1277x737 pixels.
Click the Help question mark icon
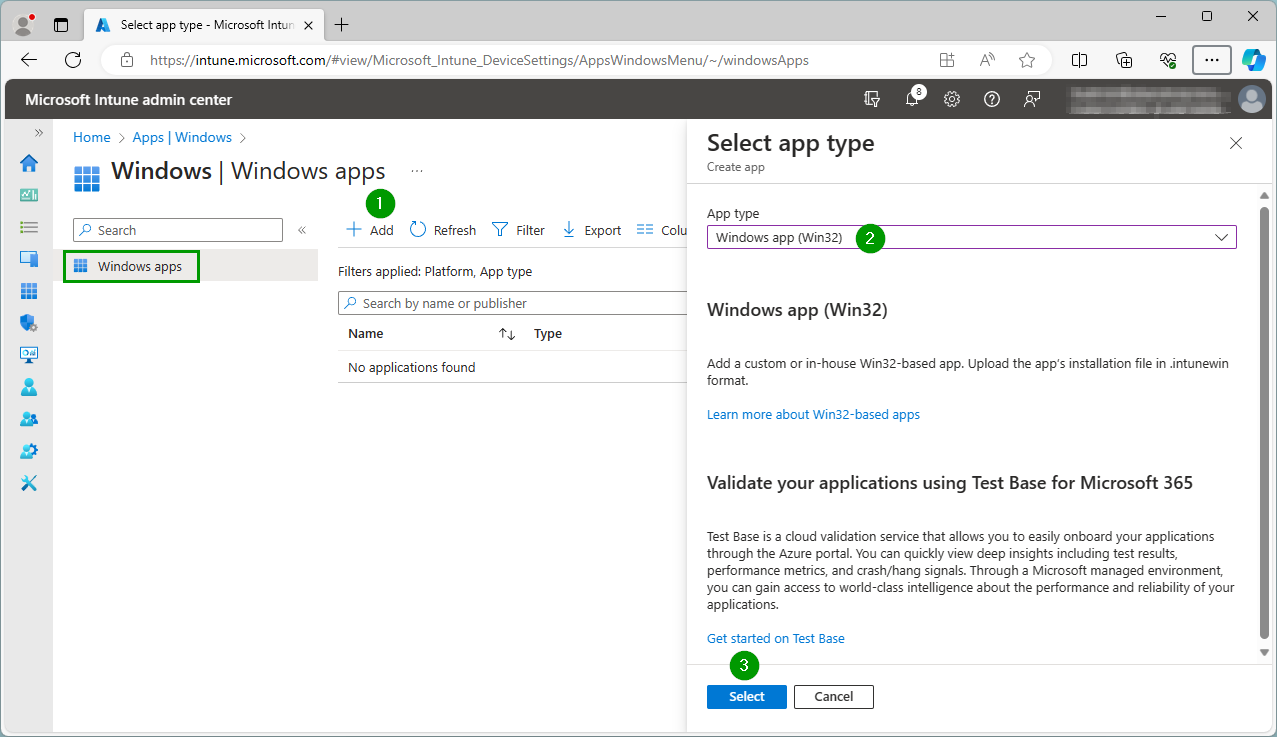click(x=992, y=99)
